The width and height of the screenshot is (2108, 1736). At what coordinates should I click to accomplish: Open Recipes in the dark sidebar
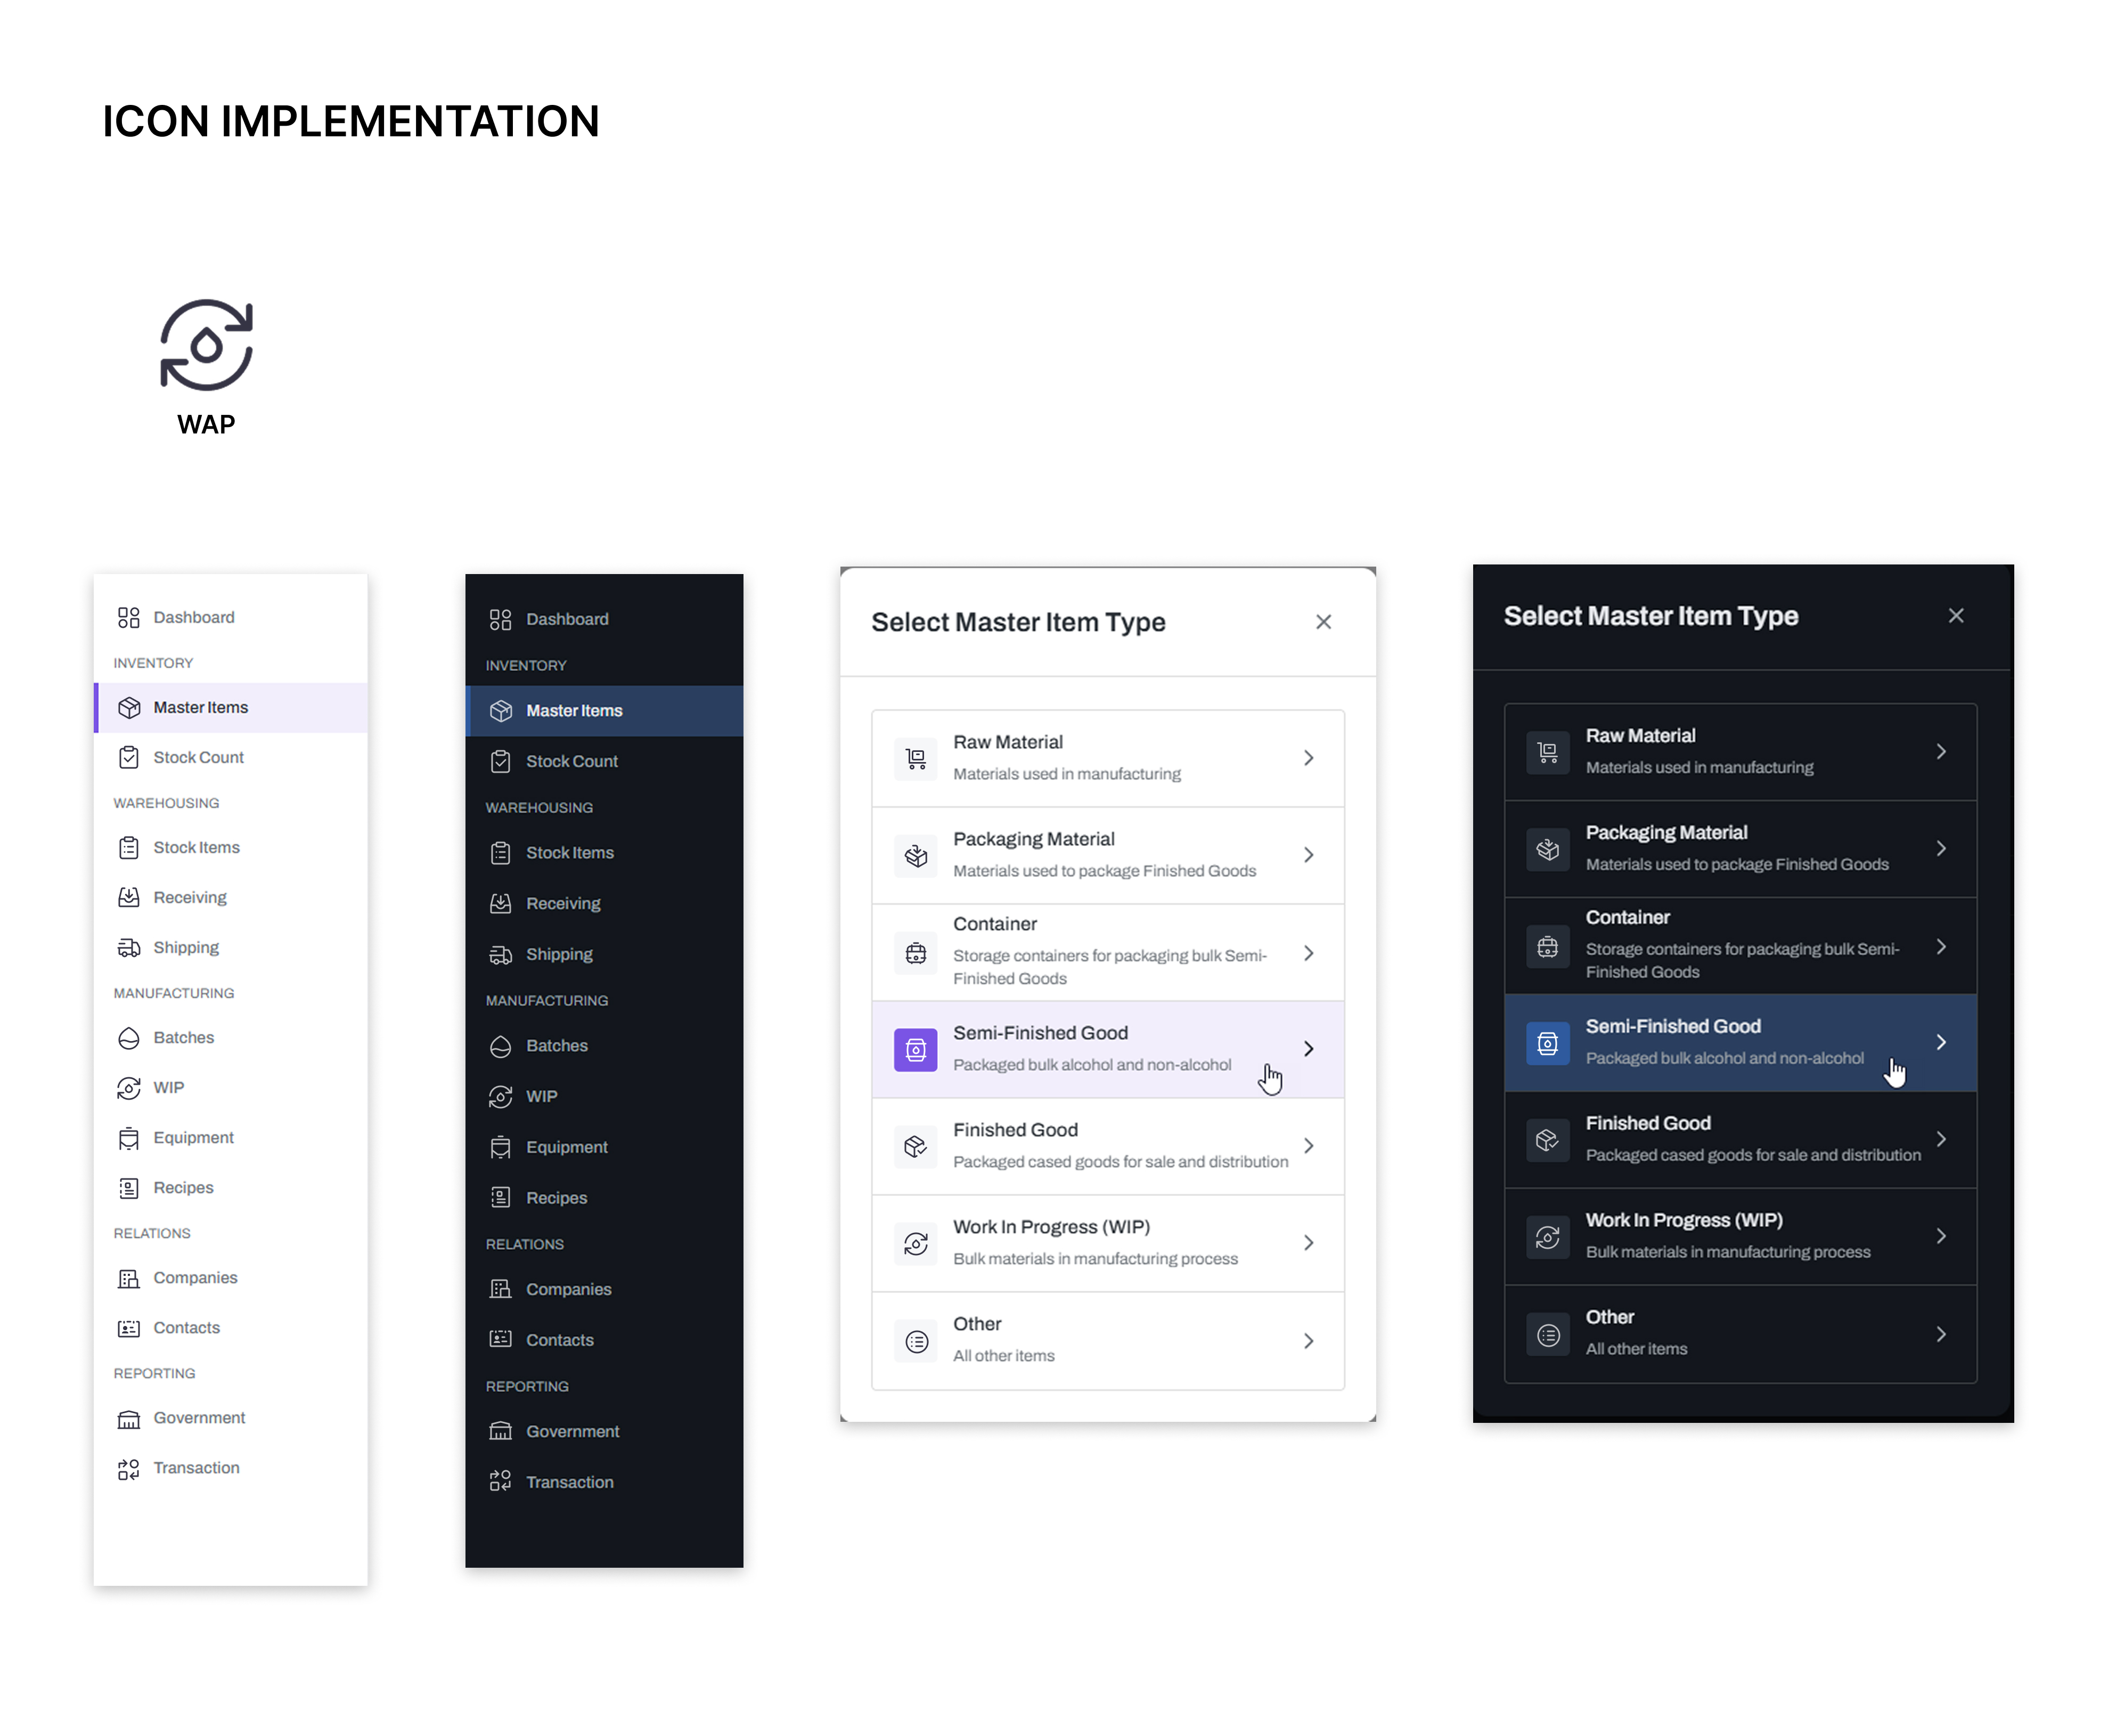[556, 1197]
